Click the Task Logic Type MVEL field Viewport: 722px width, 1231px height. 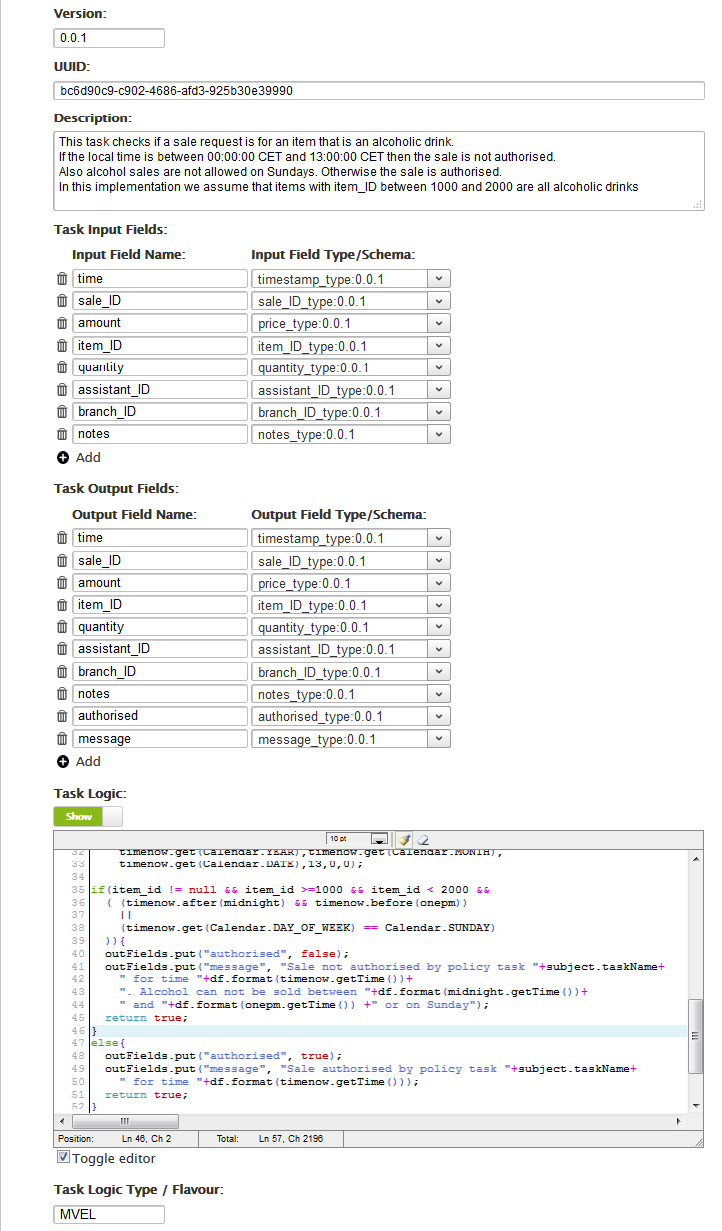click(x=109, y=1214)
